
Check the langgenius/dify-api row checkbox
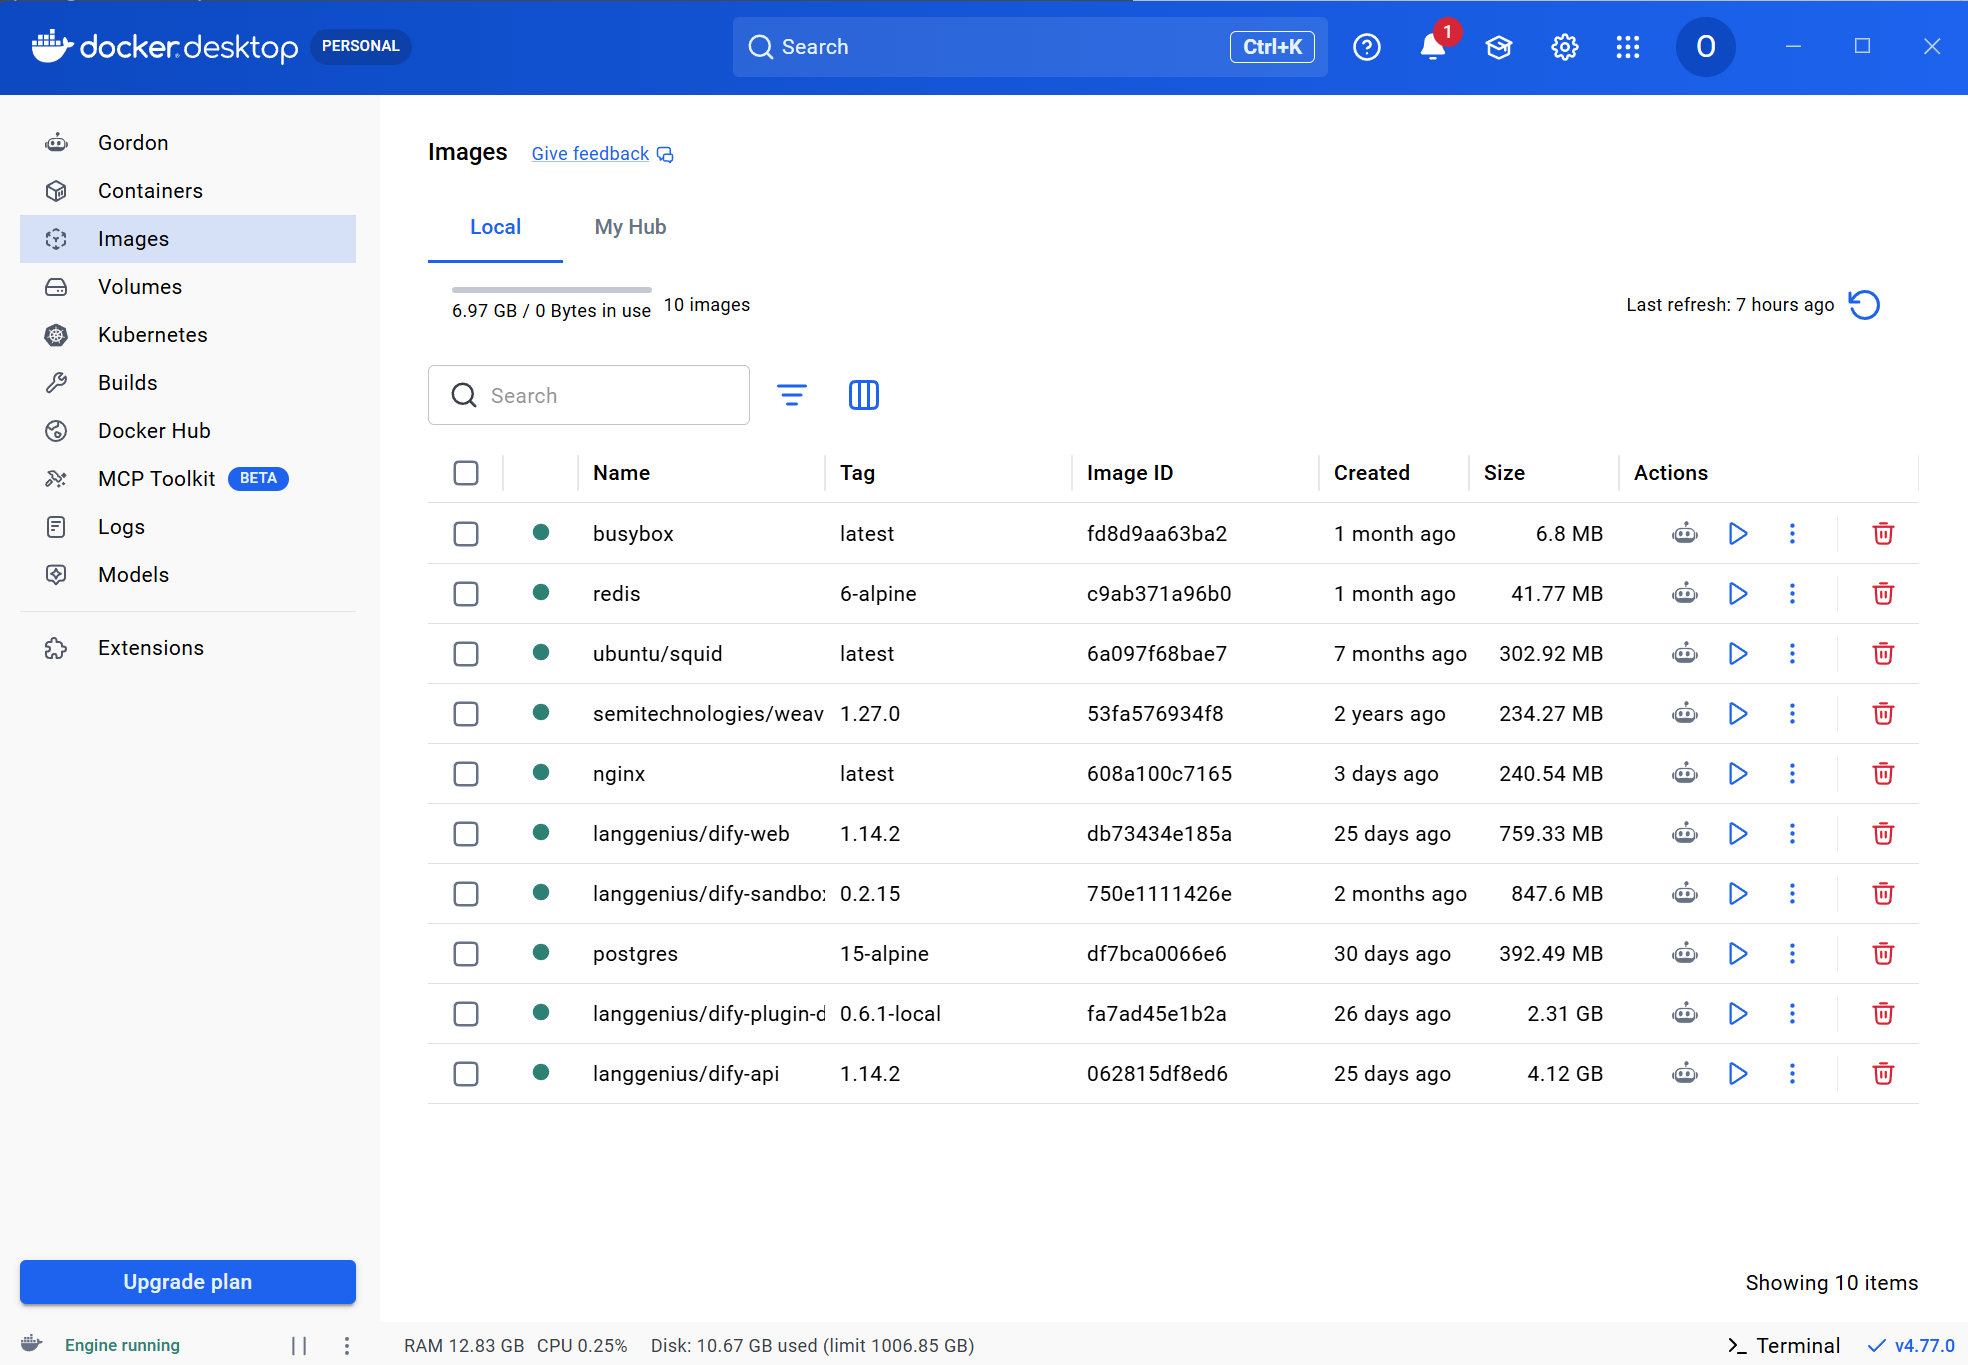click(466, 1073)
